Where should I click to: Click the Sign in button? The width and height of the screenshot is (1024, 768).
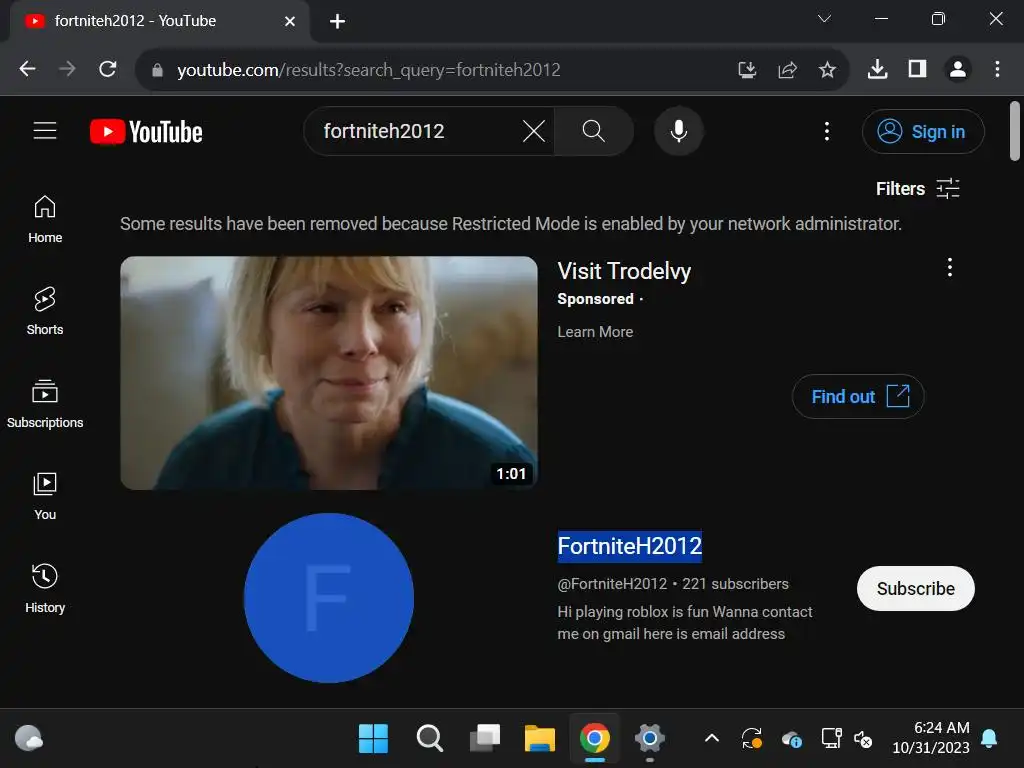[923, 131]
